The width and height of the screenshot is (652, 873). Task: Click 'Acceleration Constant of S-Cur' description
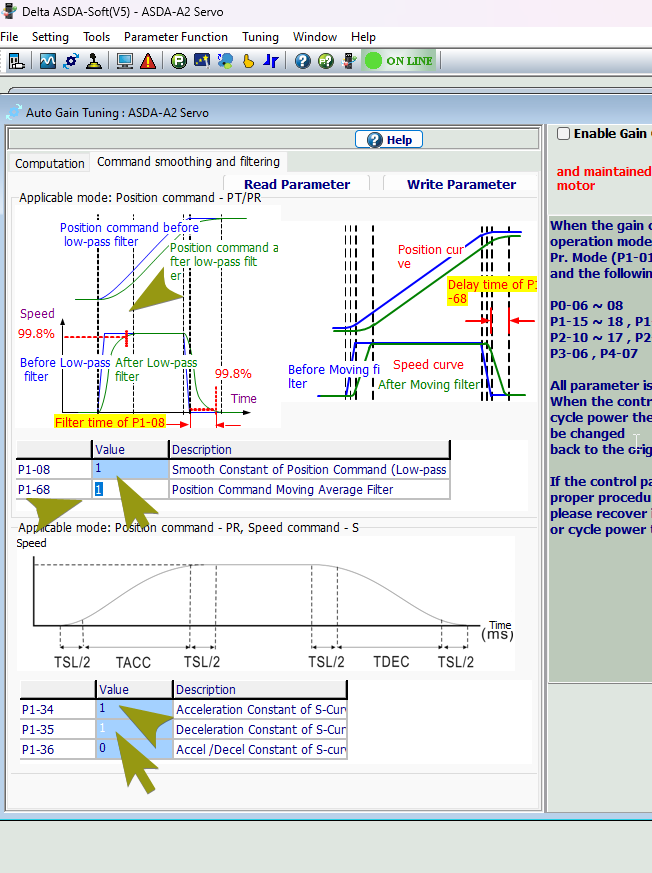260,709
